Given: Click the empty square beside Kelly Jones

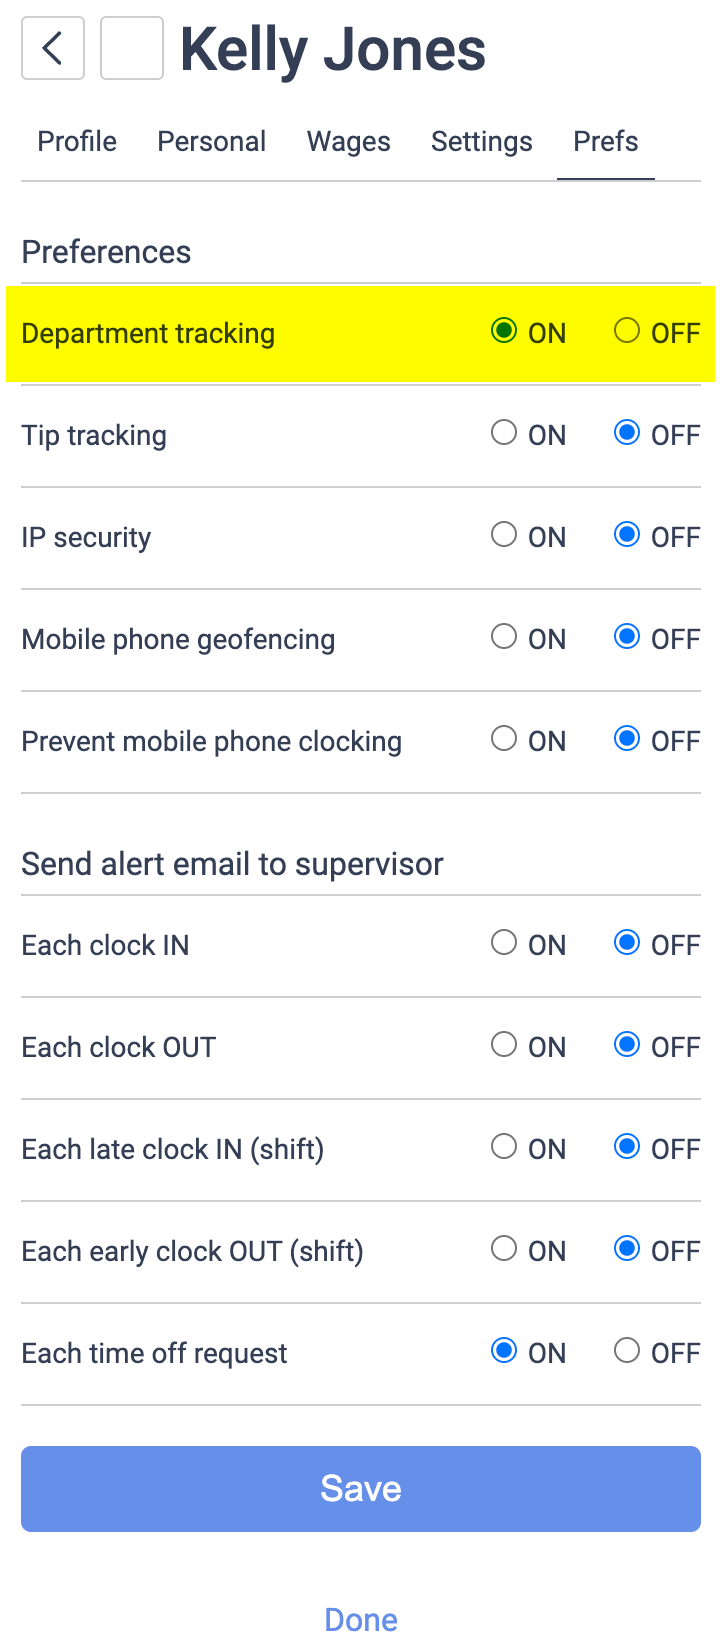Looking at the screenshot, I should coord(132,48).
